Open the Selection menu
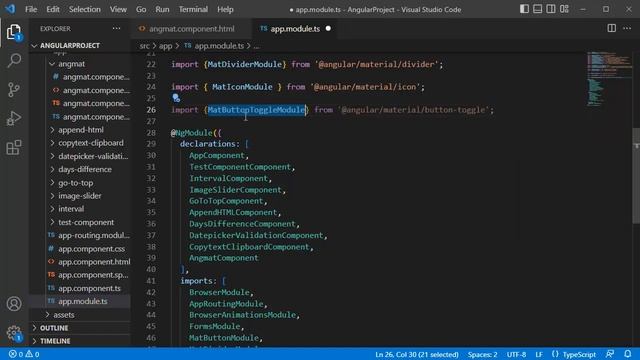This screenshot has width=640, height=360. [x=84, y=9]
